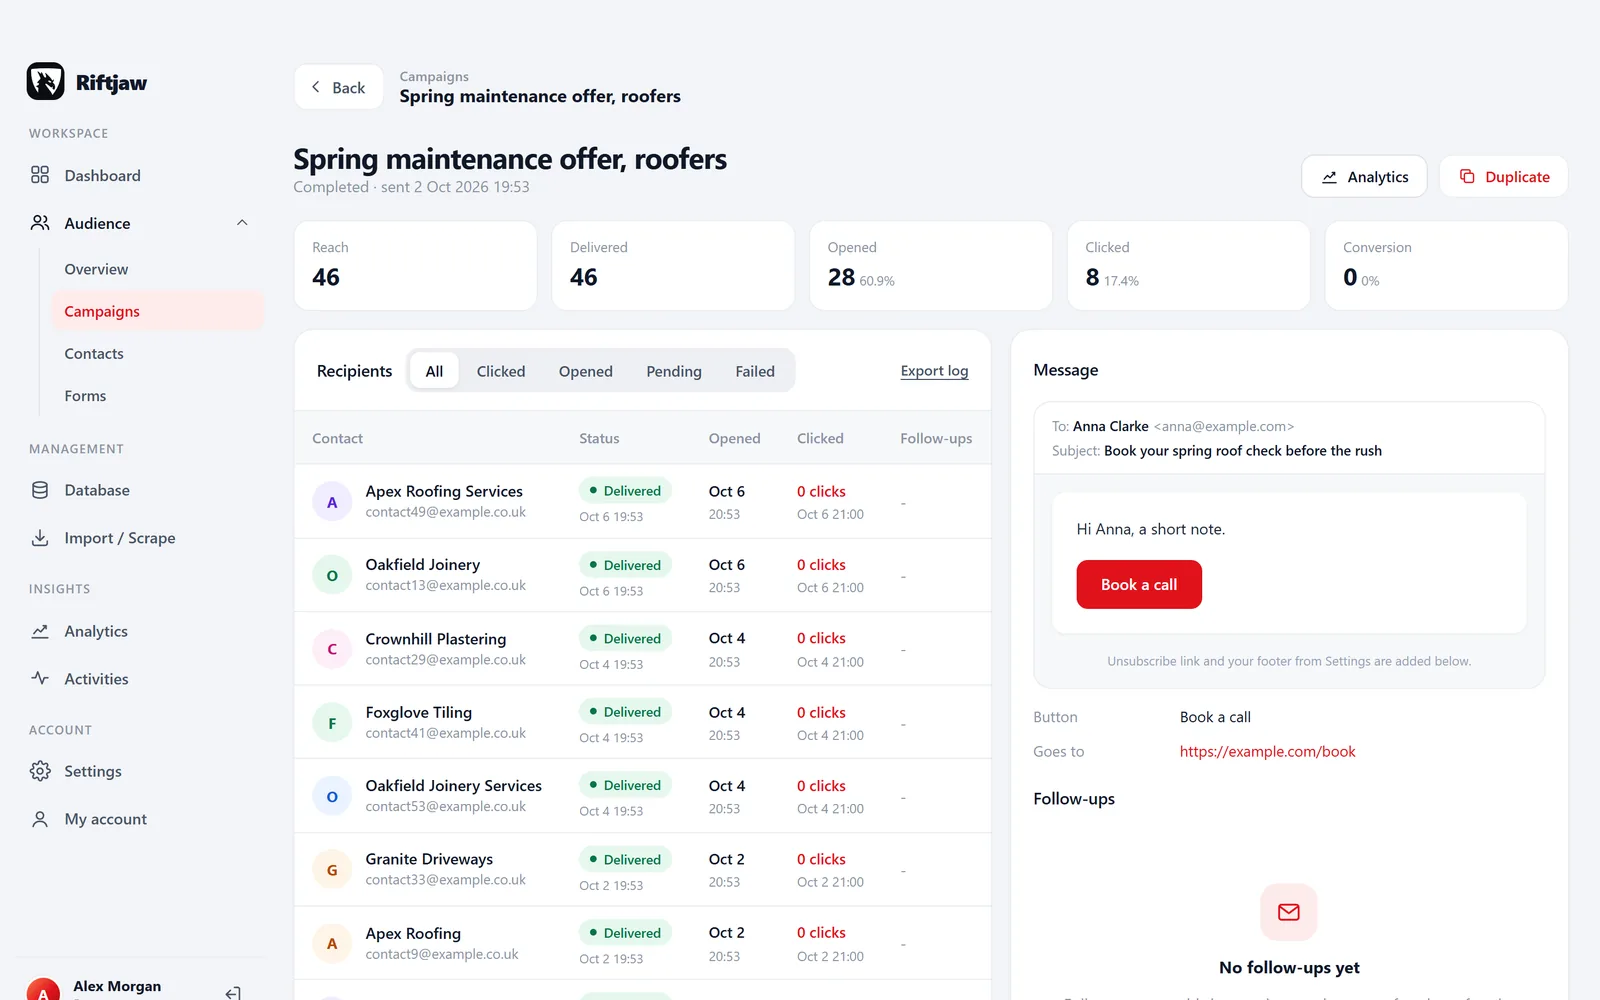Go Back to the campaigns list
This screenshot has width=1600, height=1000.
[338, 87]
